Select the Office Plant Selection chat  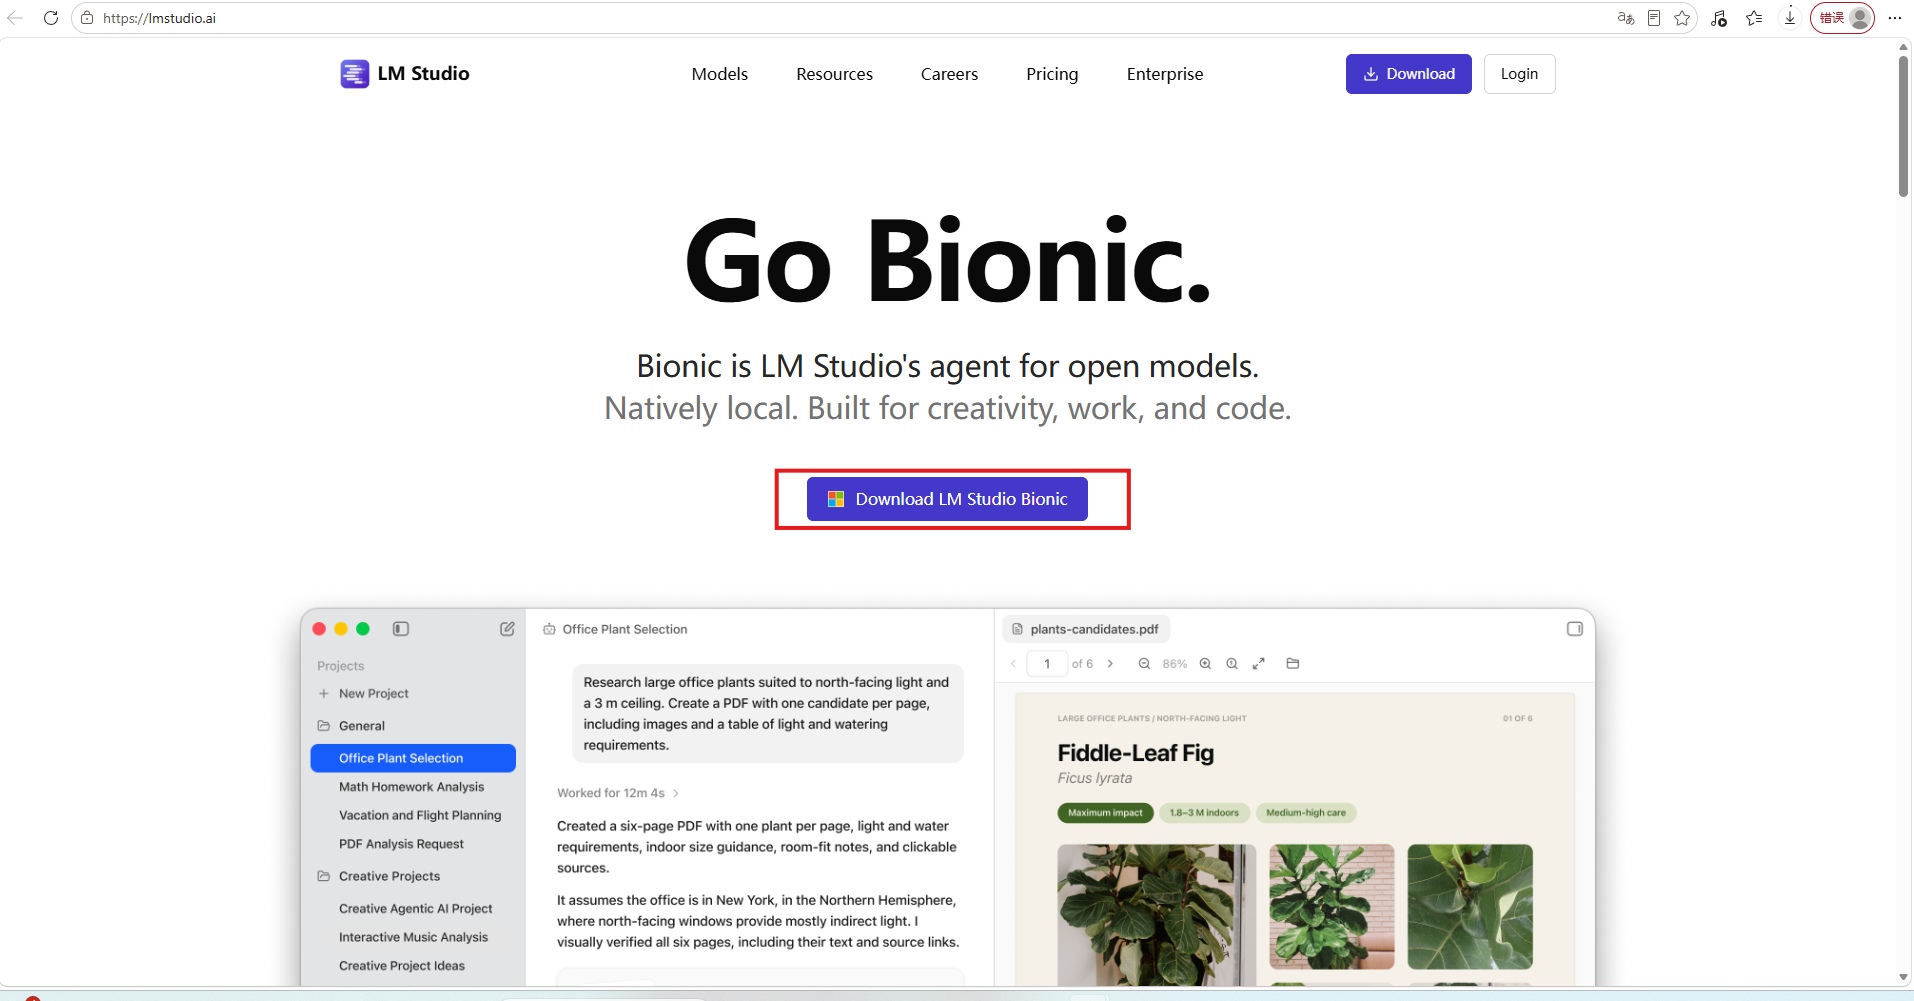413,758
